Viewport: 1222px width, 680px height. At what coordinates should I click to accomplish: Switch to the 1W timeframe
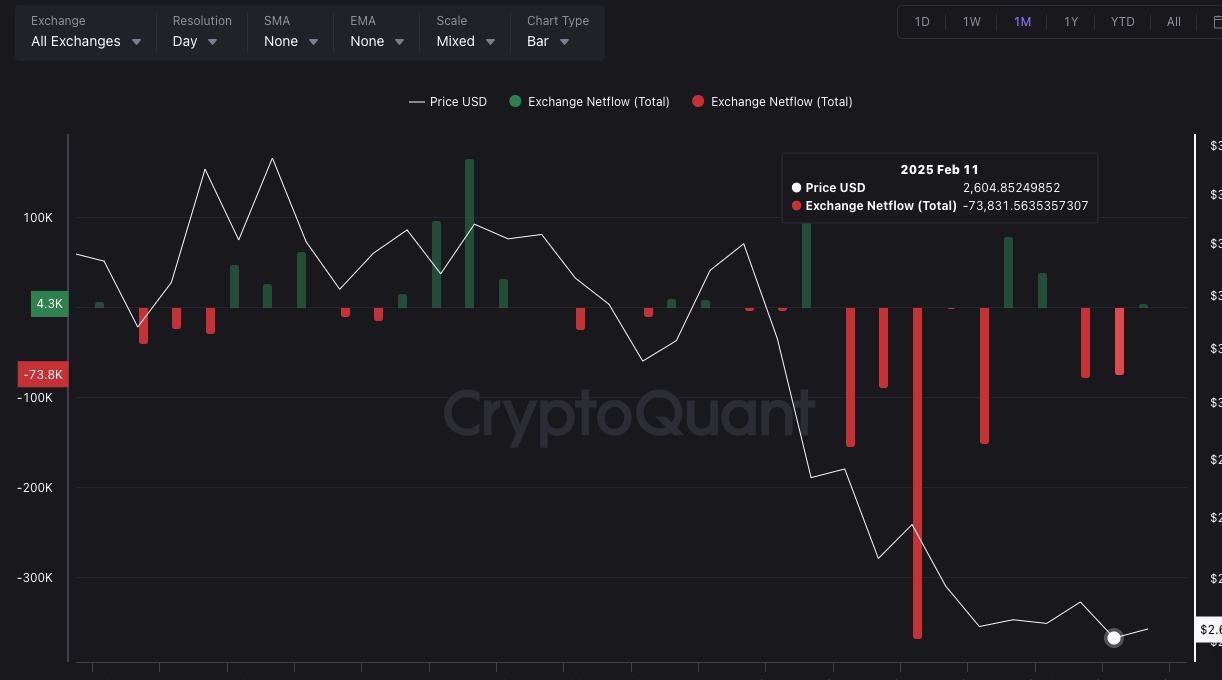click(970, 21)
